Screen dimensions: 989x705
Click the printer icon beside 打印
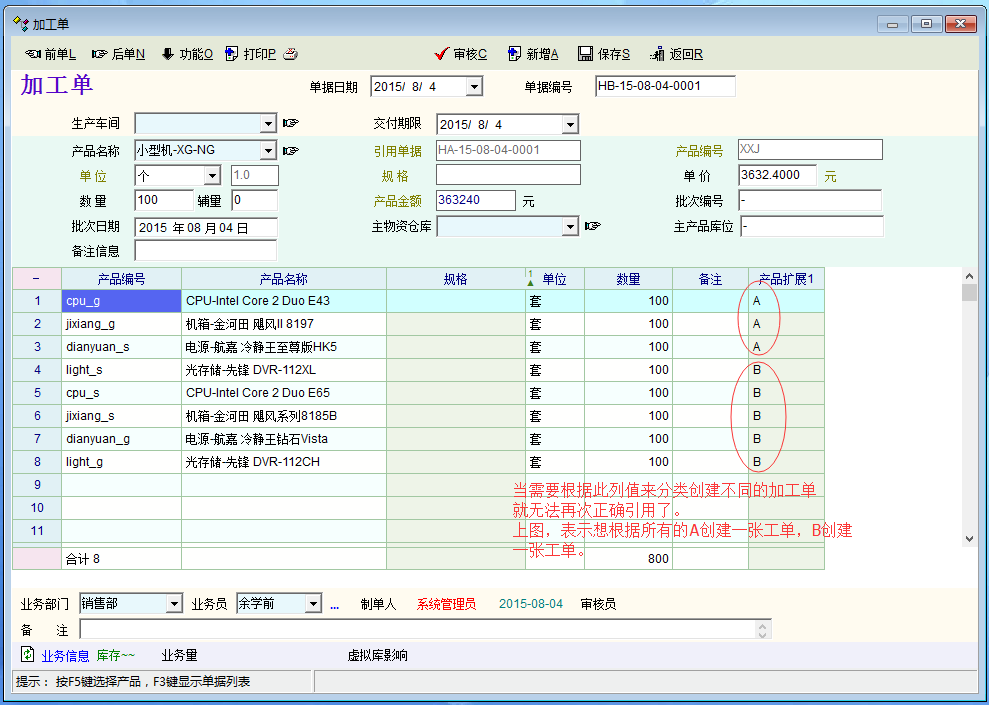point(290,54)
